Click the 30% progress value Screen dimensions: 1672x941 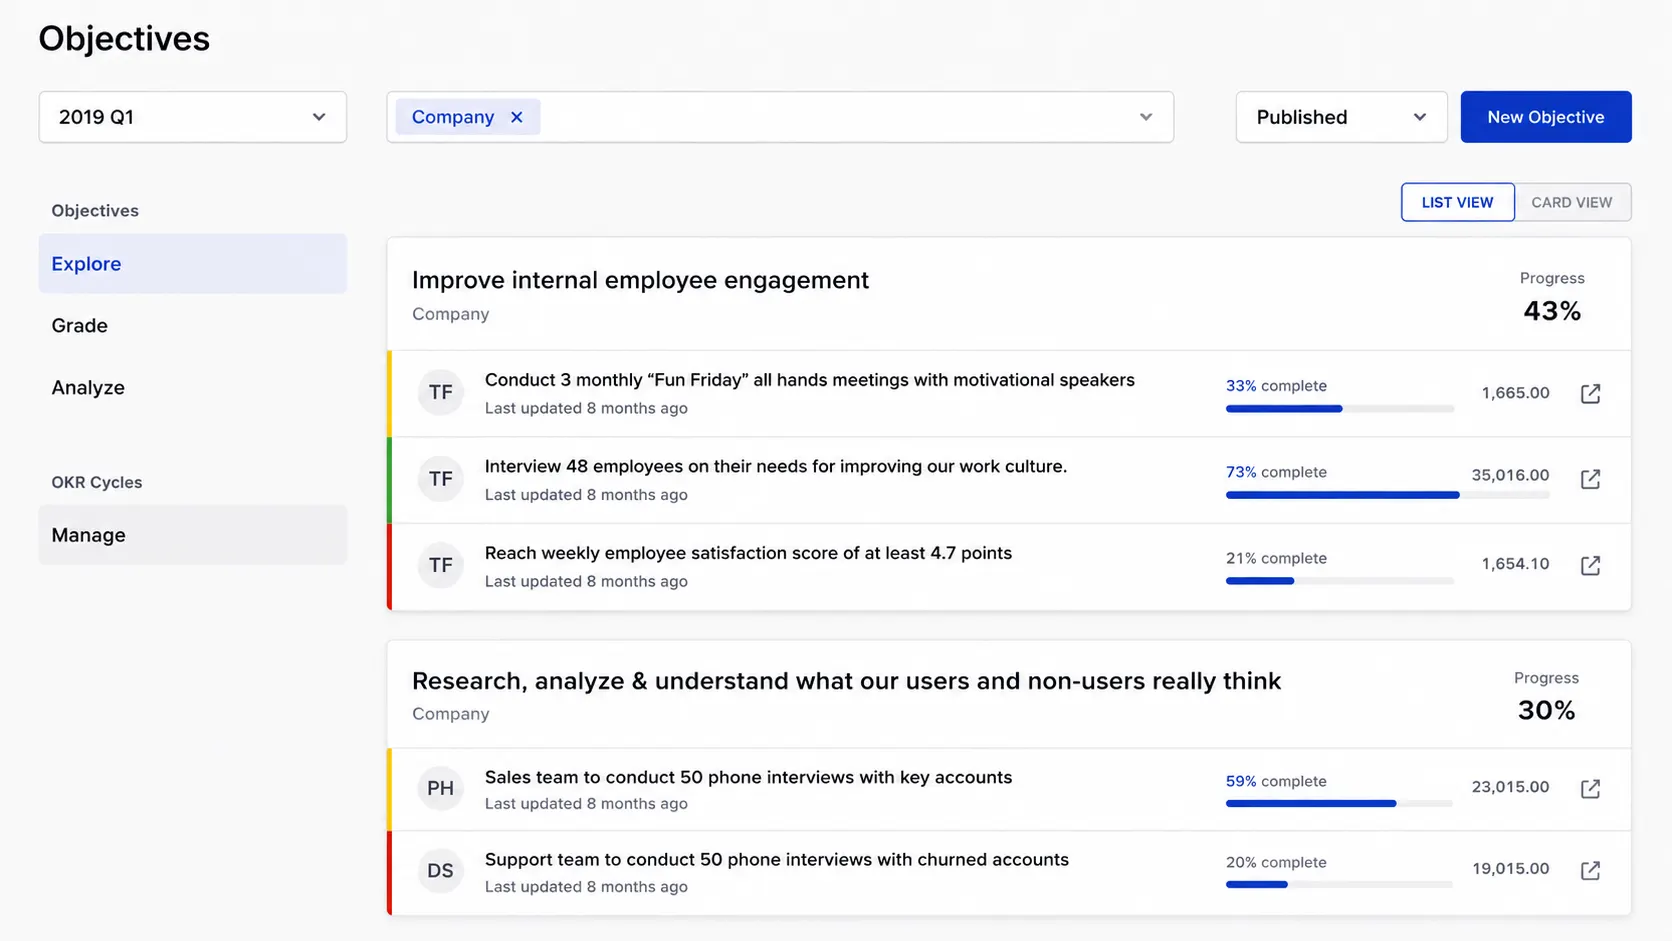pos(1546,710)
